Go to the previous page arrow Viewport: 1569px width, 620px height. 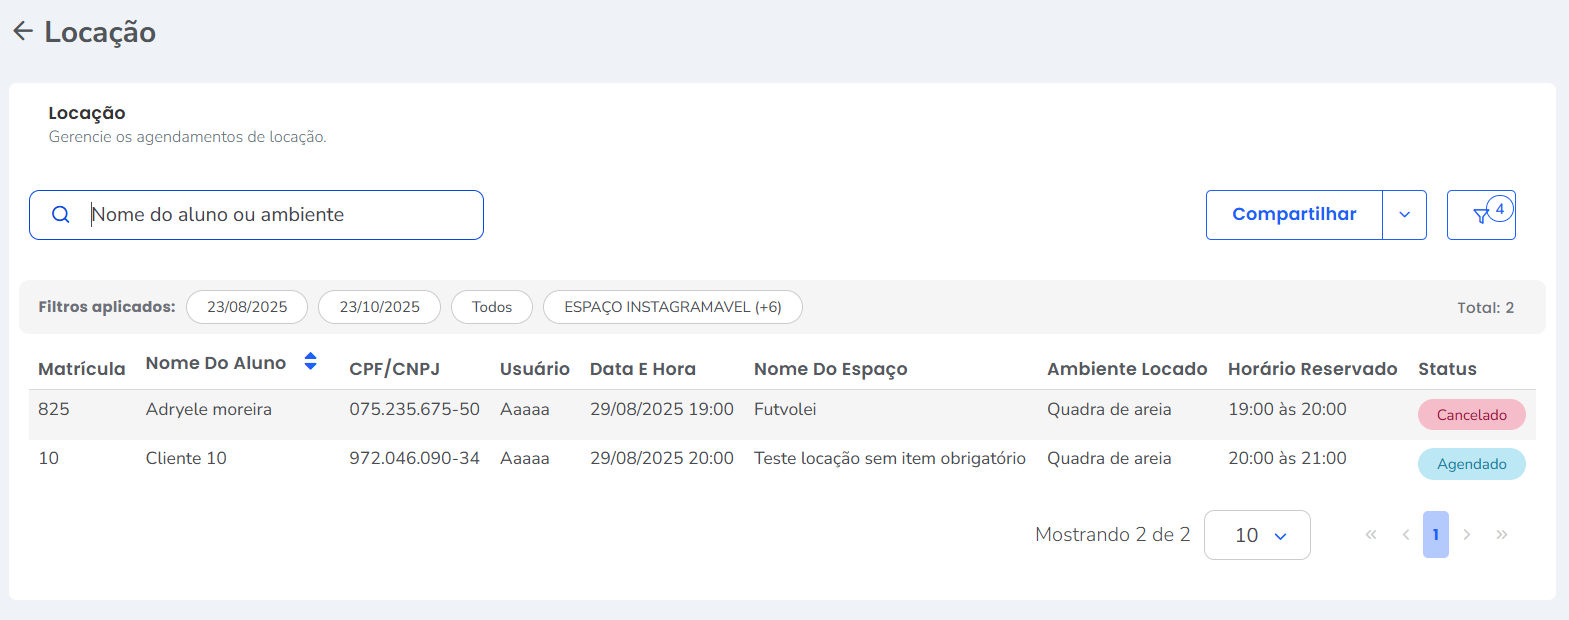coord(1406,535)
